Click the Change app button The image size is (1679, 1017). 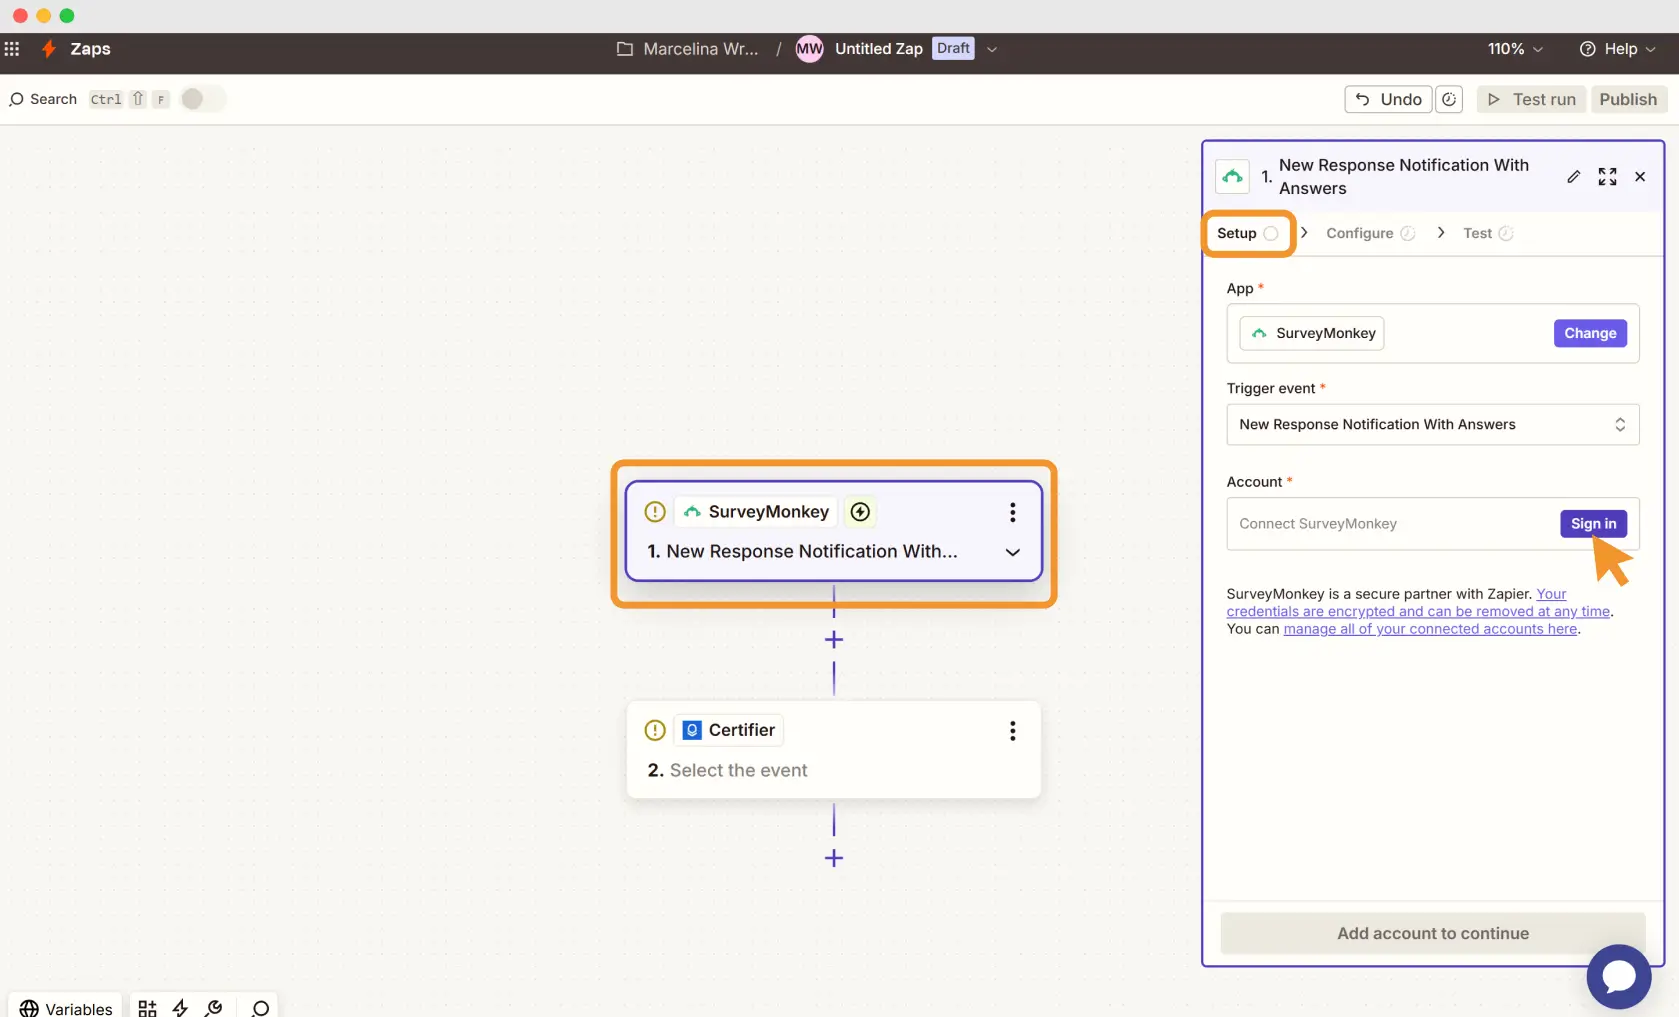[1589, 333]
